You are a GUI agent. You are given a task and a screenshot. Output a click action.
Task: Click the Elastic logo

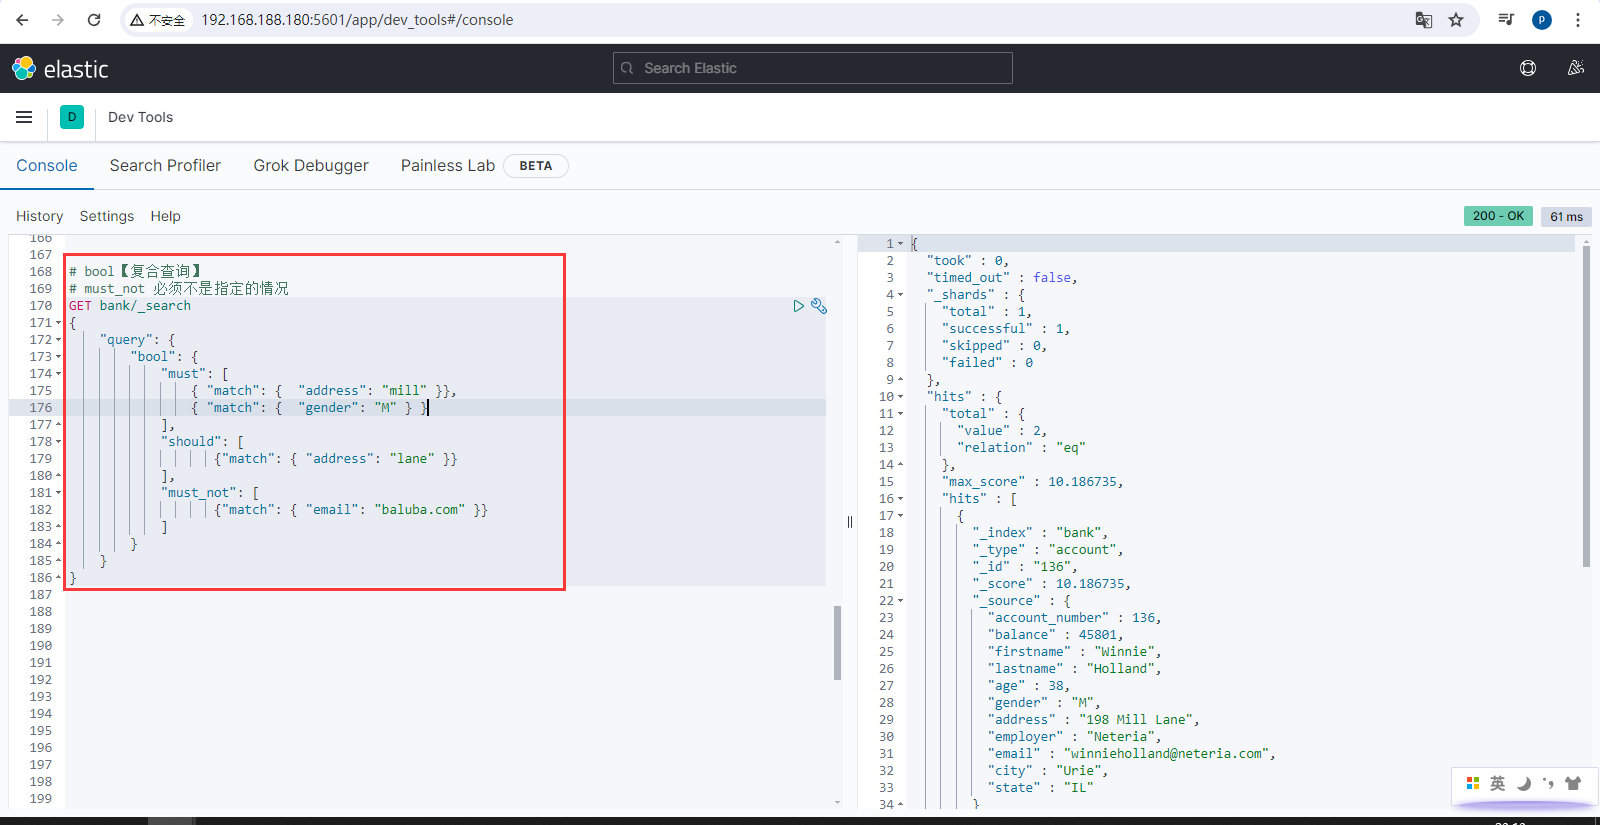click(x=60, y=69)
